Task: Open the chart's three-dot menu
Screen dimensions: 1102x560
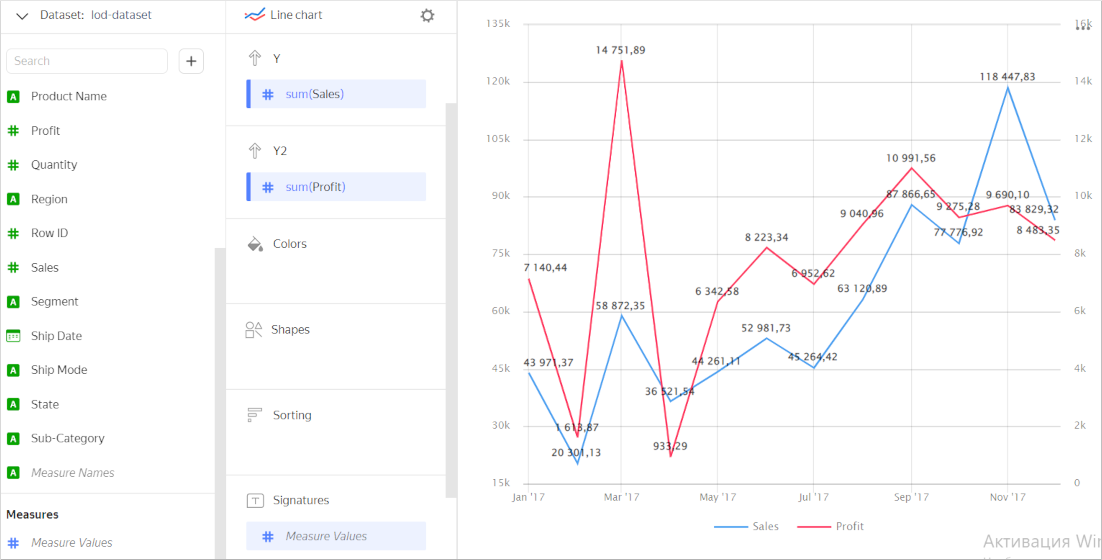Action: point(1081,29)
